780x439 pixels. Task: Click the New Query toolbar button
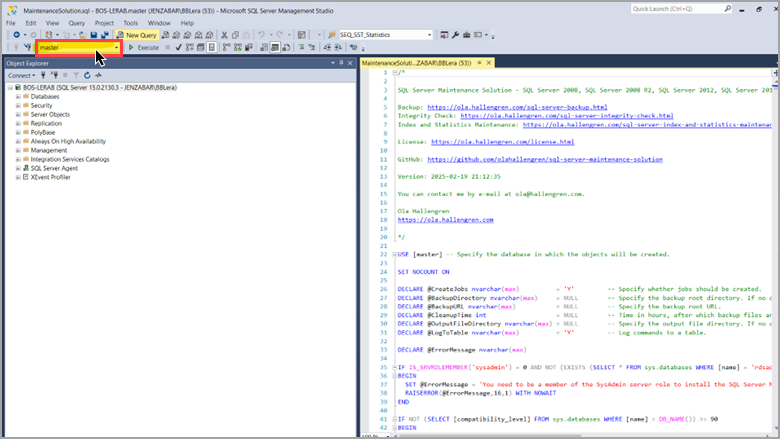tap(137, 35)
